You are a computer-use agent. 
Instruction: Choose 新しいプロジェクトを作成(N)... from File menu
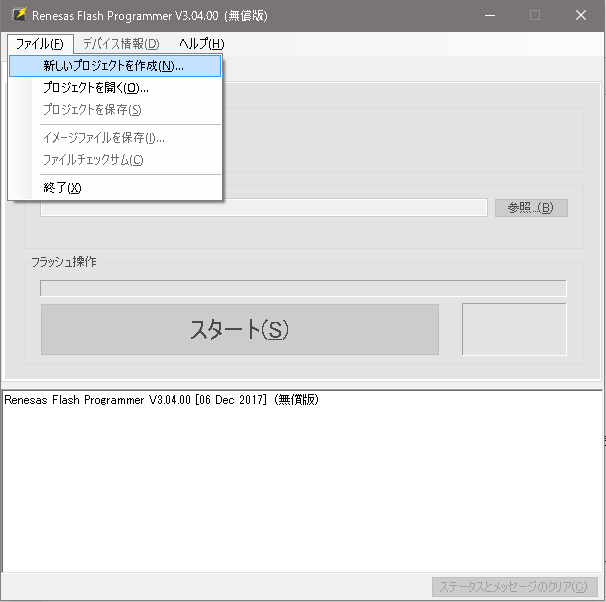coord(115,66)
